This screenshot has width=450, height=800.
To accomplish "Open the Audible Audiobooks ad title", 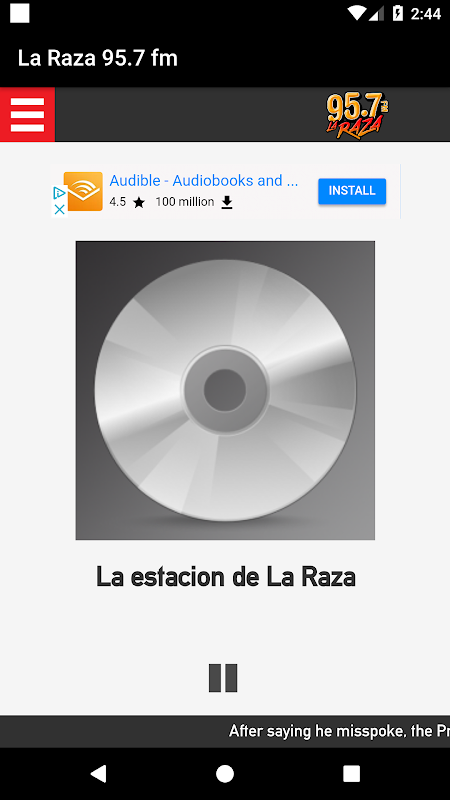I will (204, 181).
